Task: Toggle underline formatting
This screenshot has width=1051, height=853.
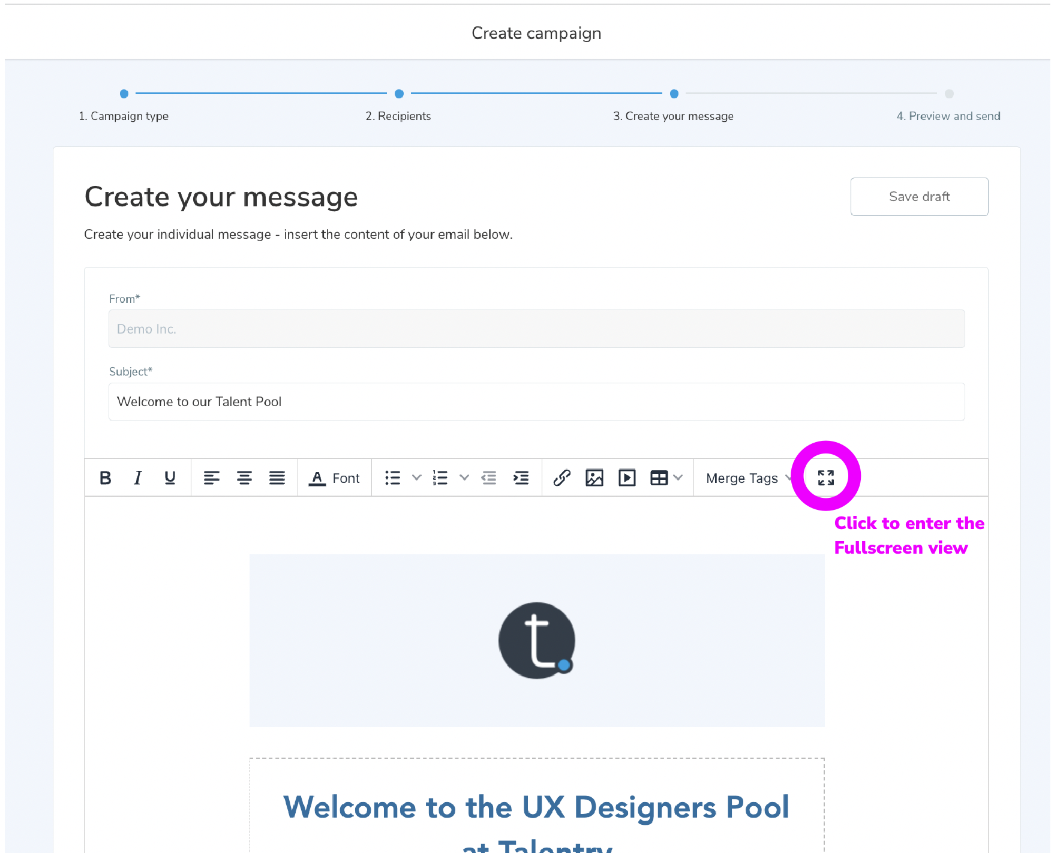Action: click(170, 478)
